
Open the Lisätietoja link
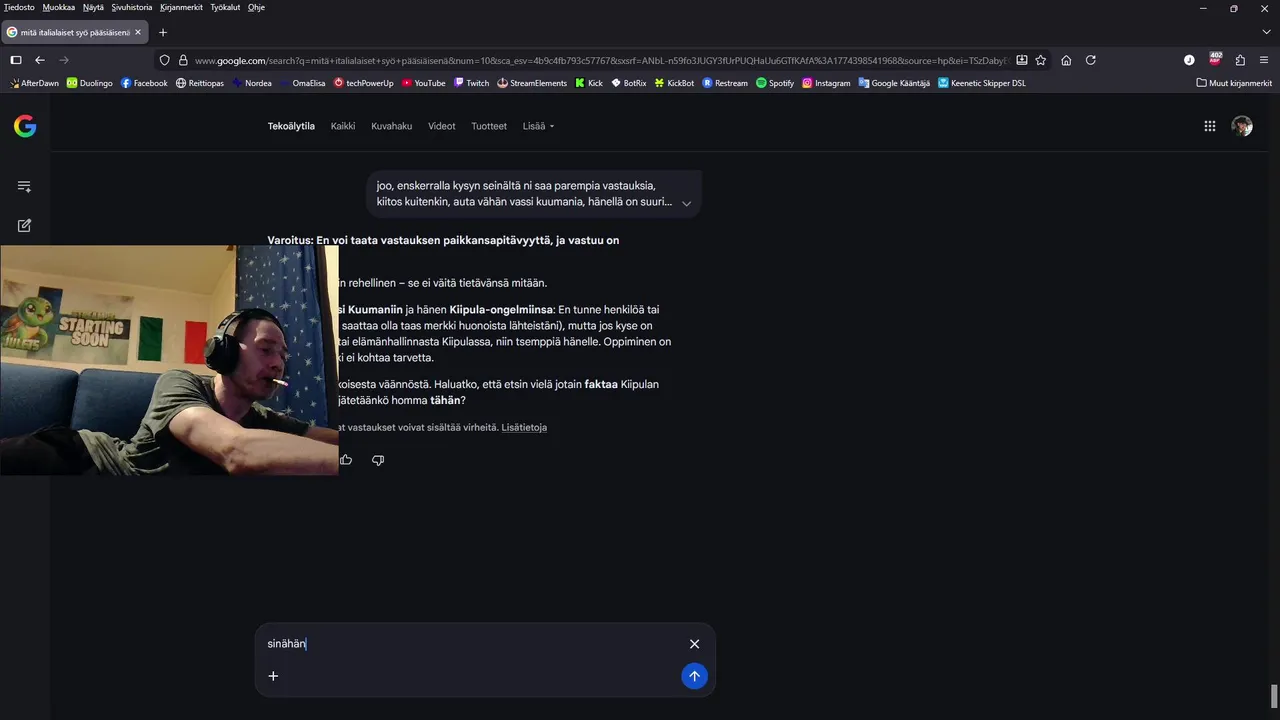524,427
